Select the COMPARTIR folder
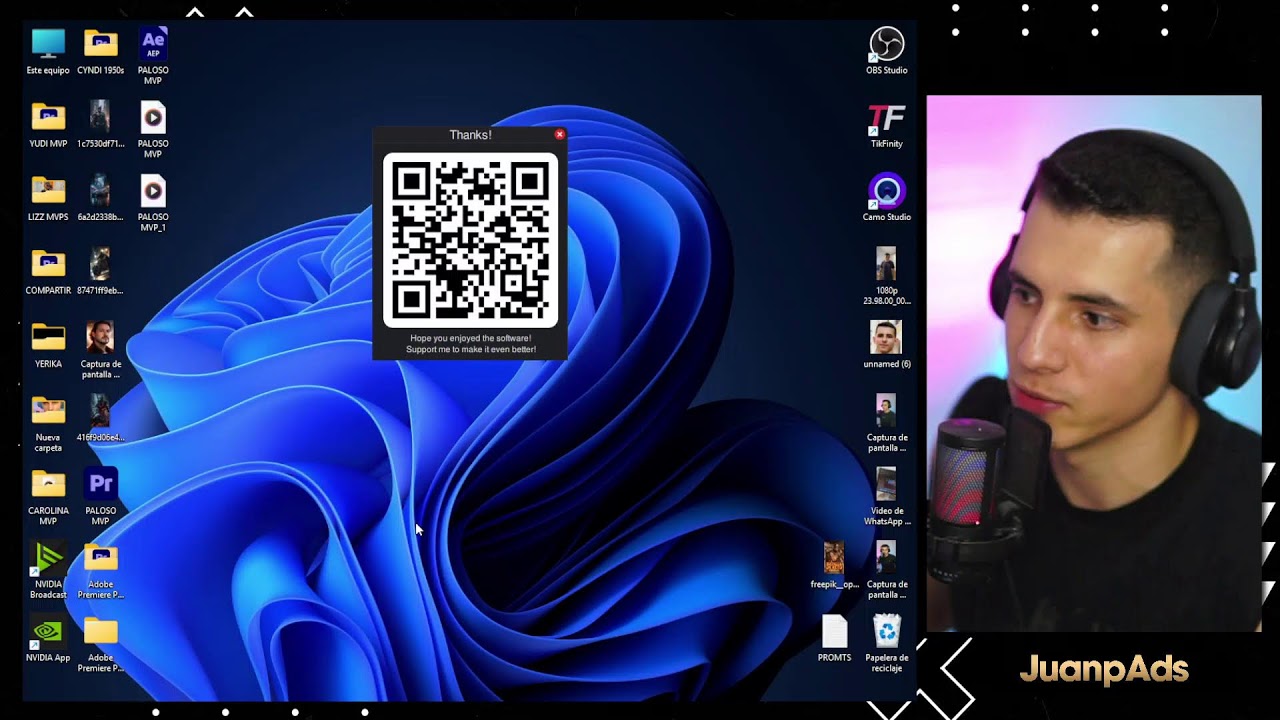Viewport: 1280px width, 720px height. click(48, 272)
